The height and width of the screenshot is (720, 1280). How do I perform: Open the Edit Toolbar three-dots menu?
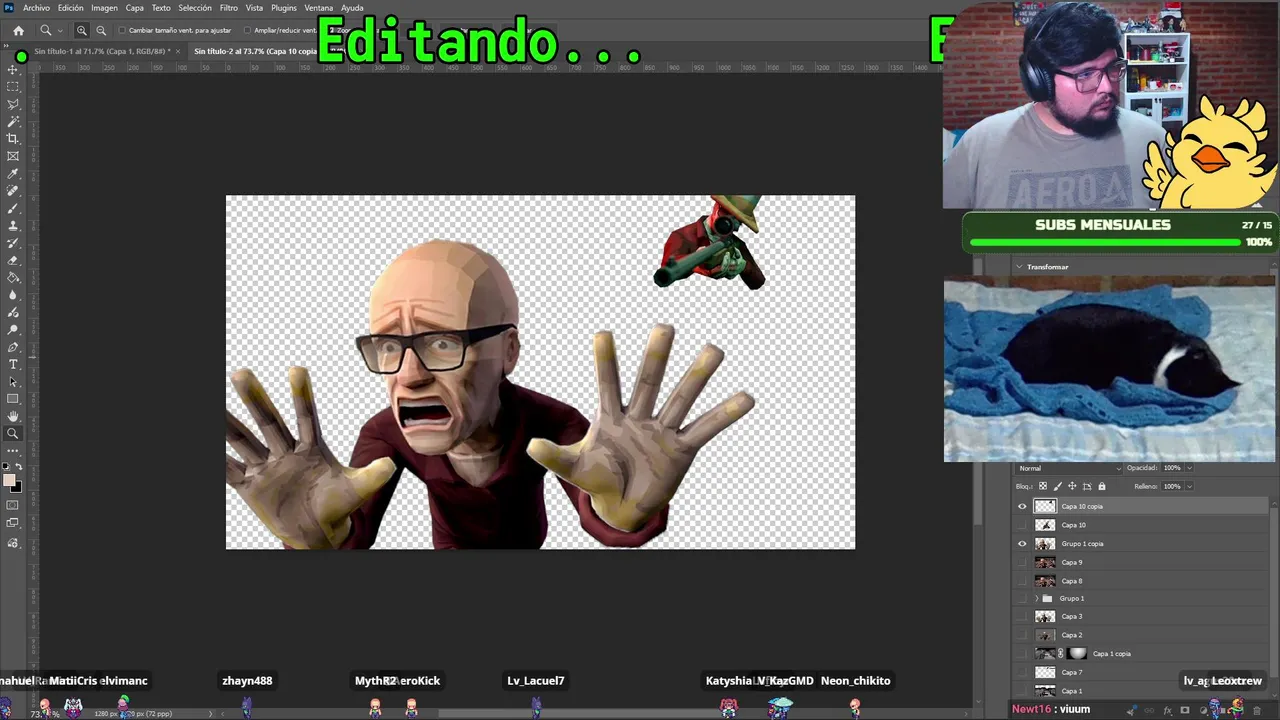[13, 451]
